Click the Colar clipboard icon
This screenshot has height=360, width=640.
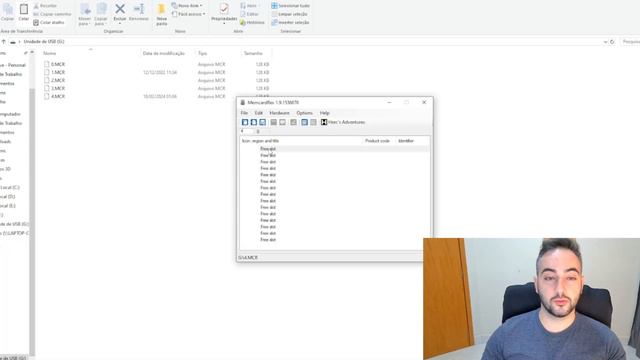(24, 9)
